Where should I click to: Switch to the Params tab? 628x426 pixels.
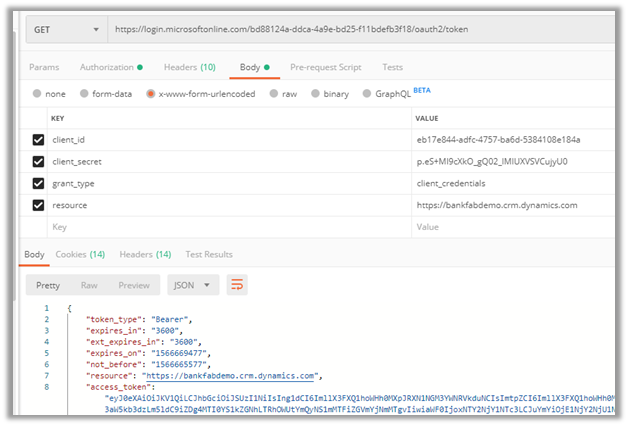tap(43, 67)
